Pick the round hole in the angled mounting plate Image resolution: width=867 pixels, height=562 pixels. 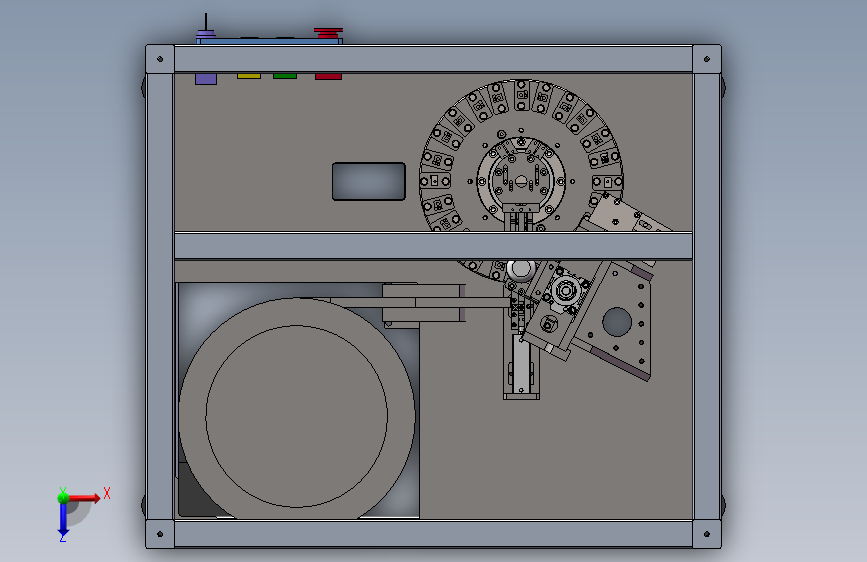click(x=617, y=322)
